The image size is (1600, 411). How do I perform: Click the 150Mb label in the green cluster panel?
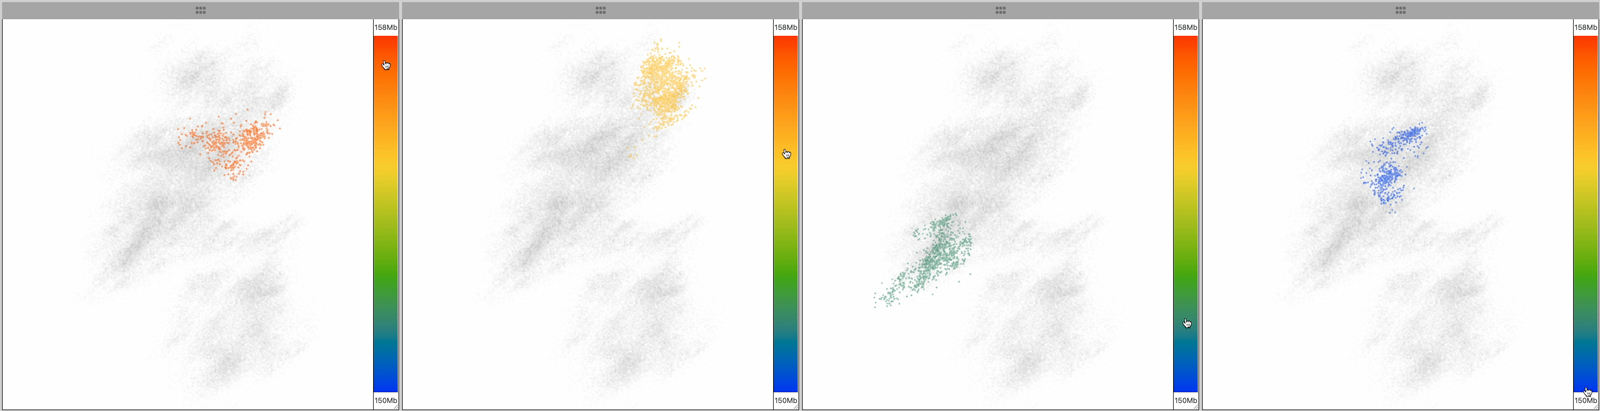[1185, 400]
